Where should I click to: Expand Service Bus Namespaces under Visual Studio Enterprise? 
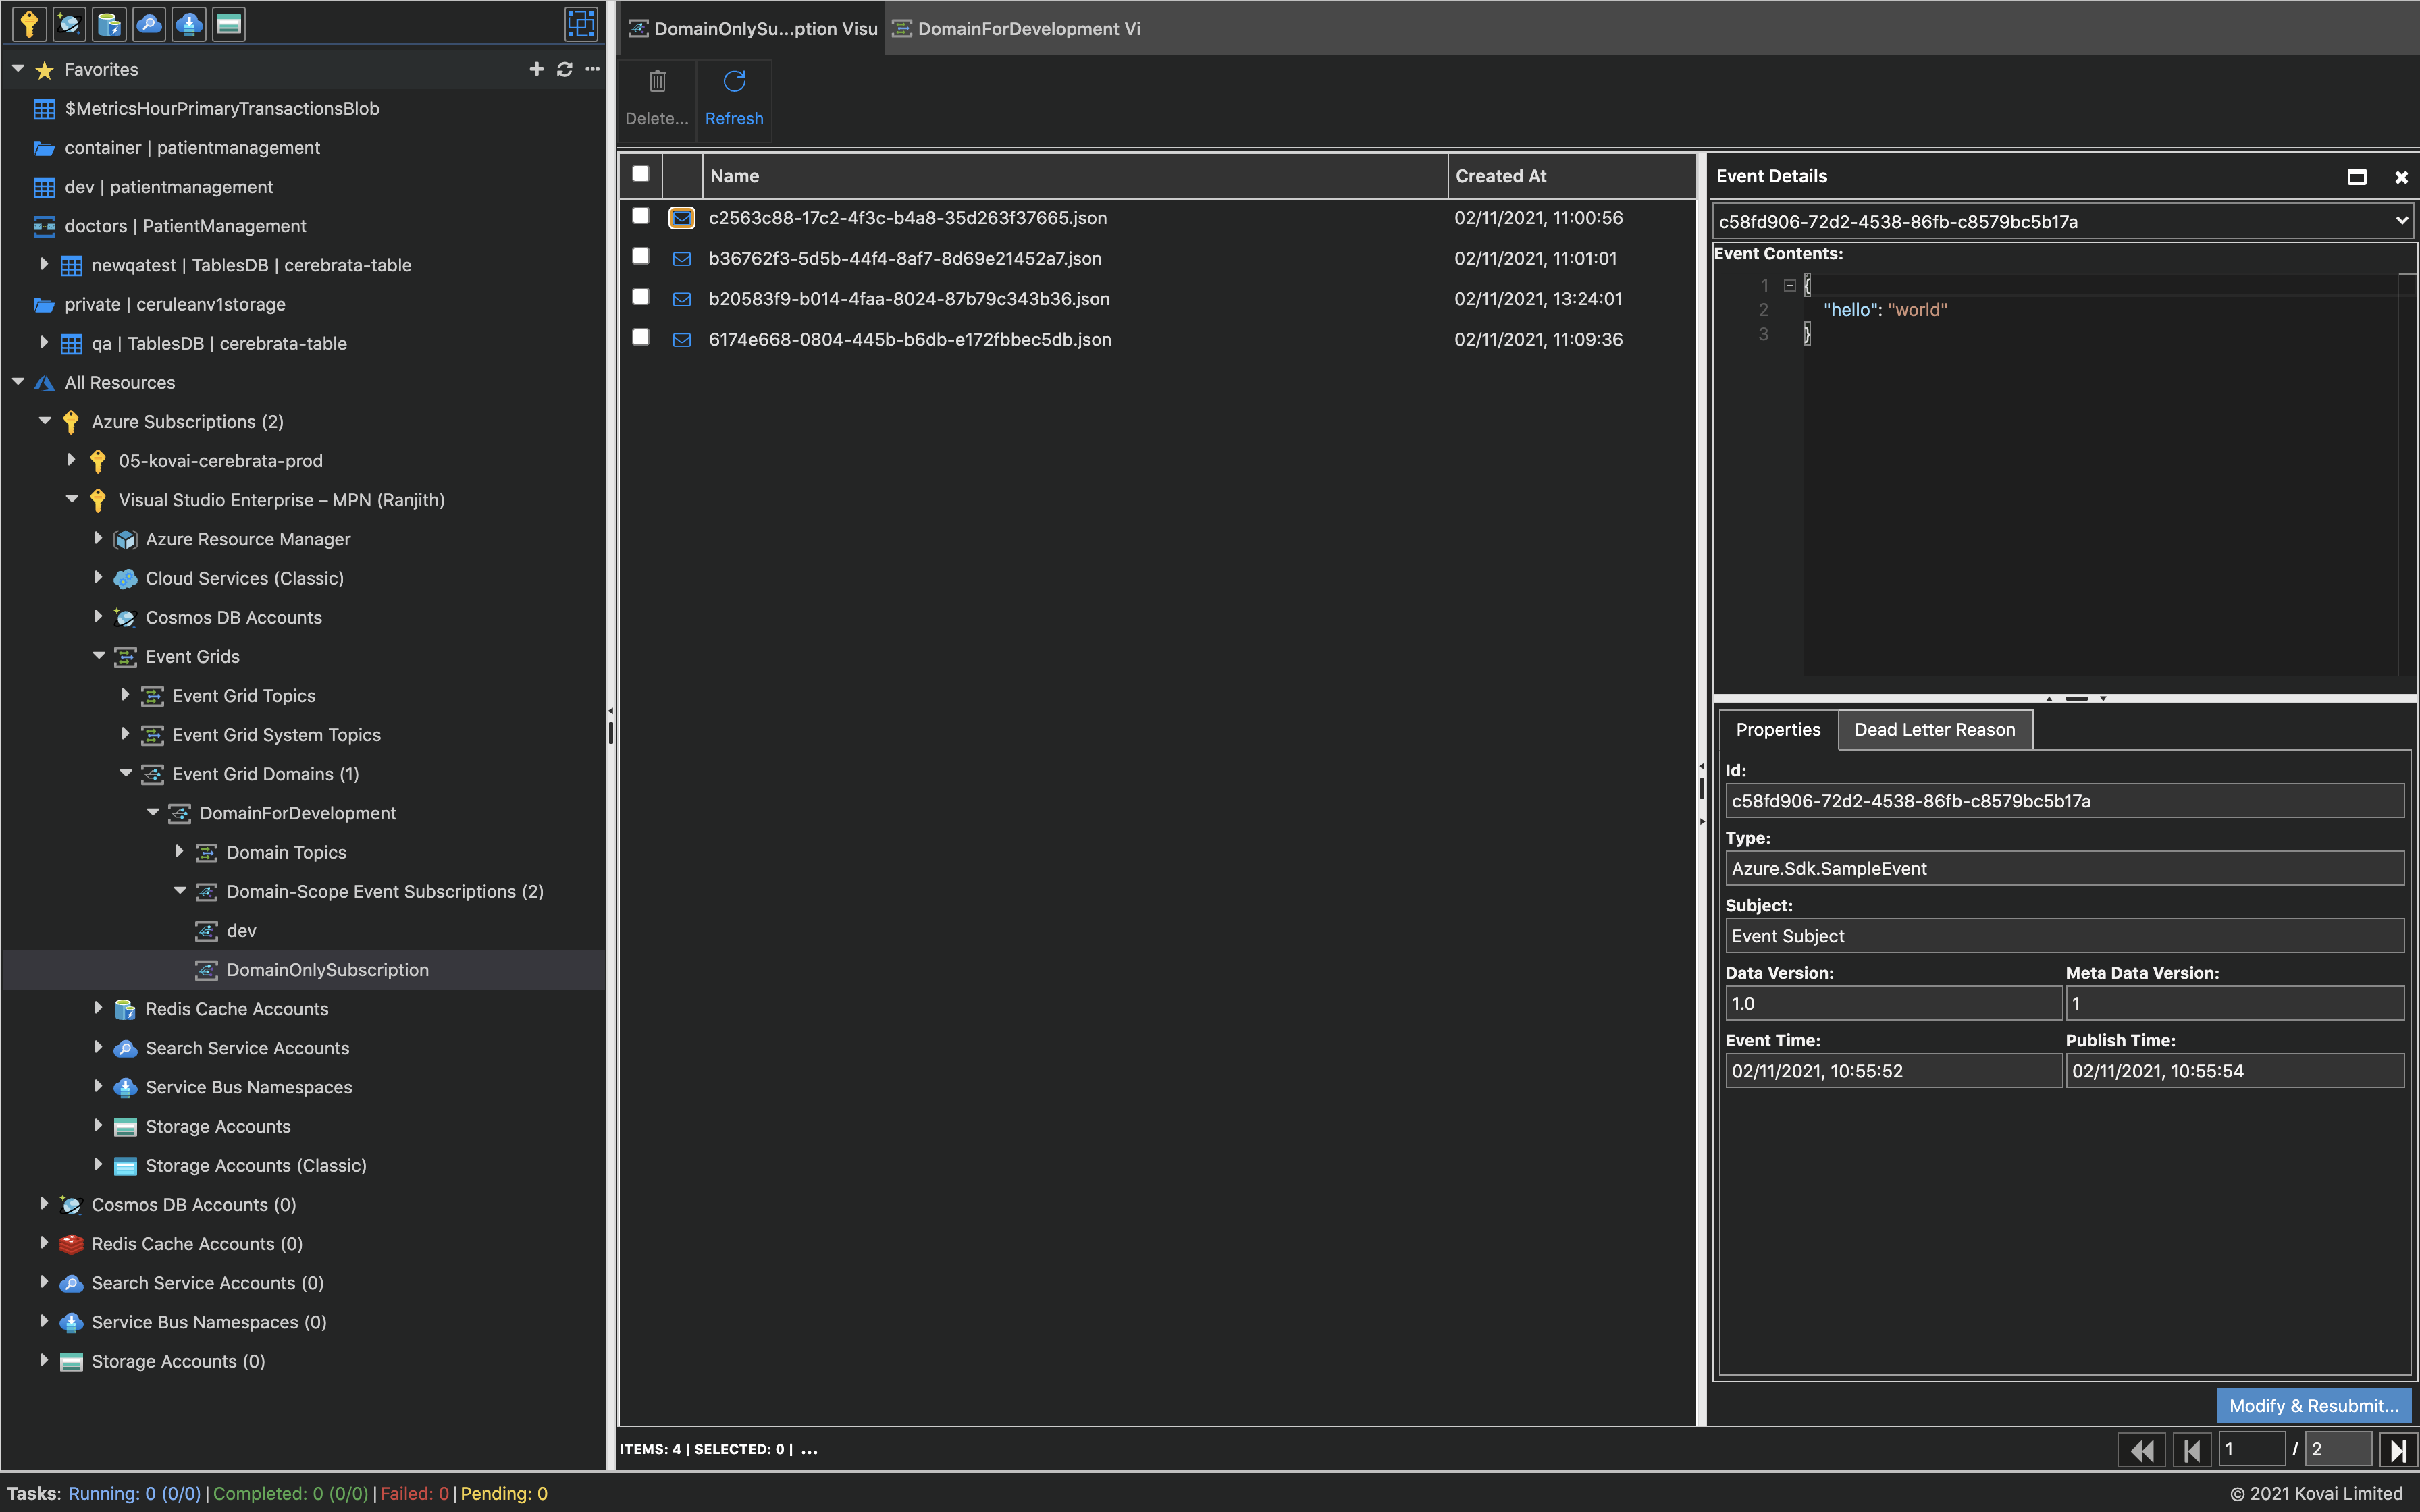point(98,1086)
